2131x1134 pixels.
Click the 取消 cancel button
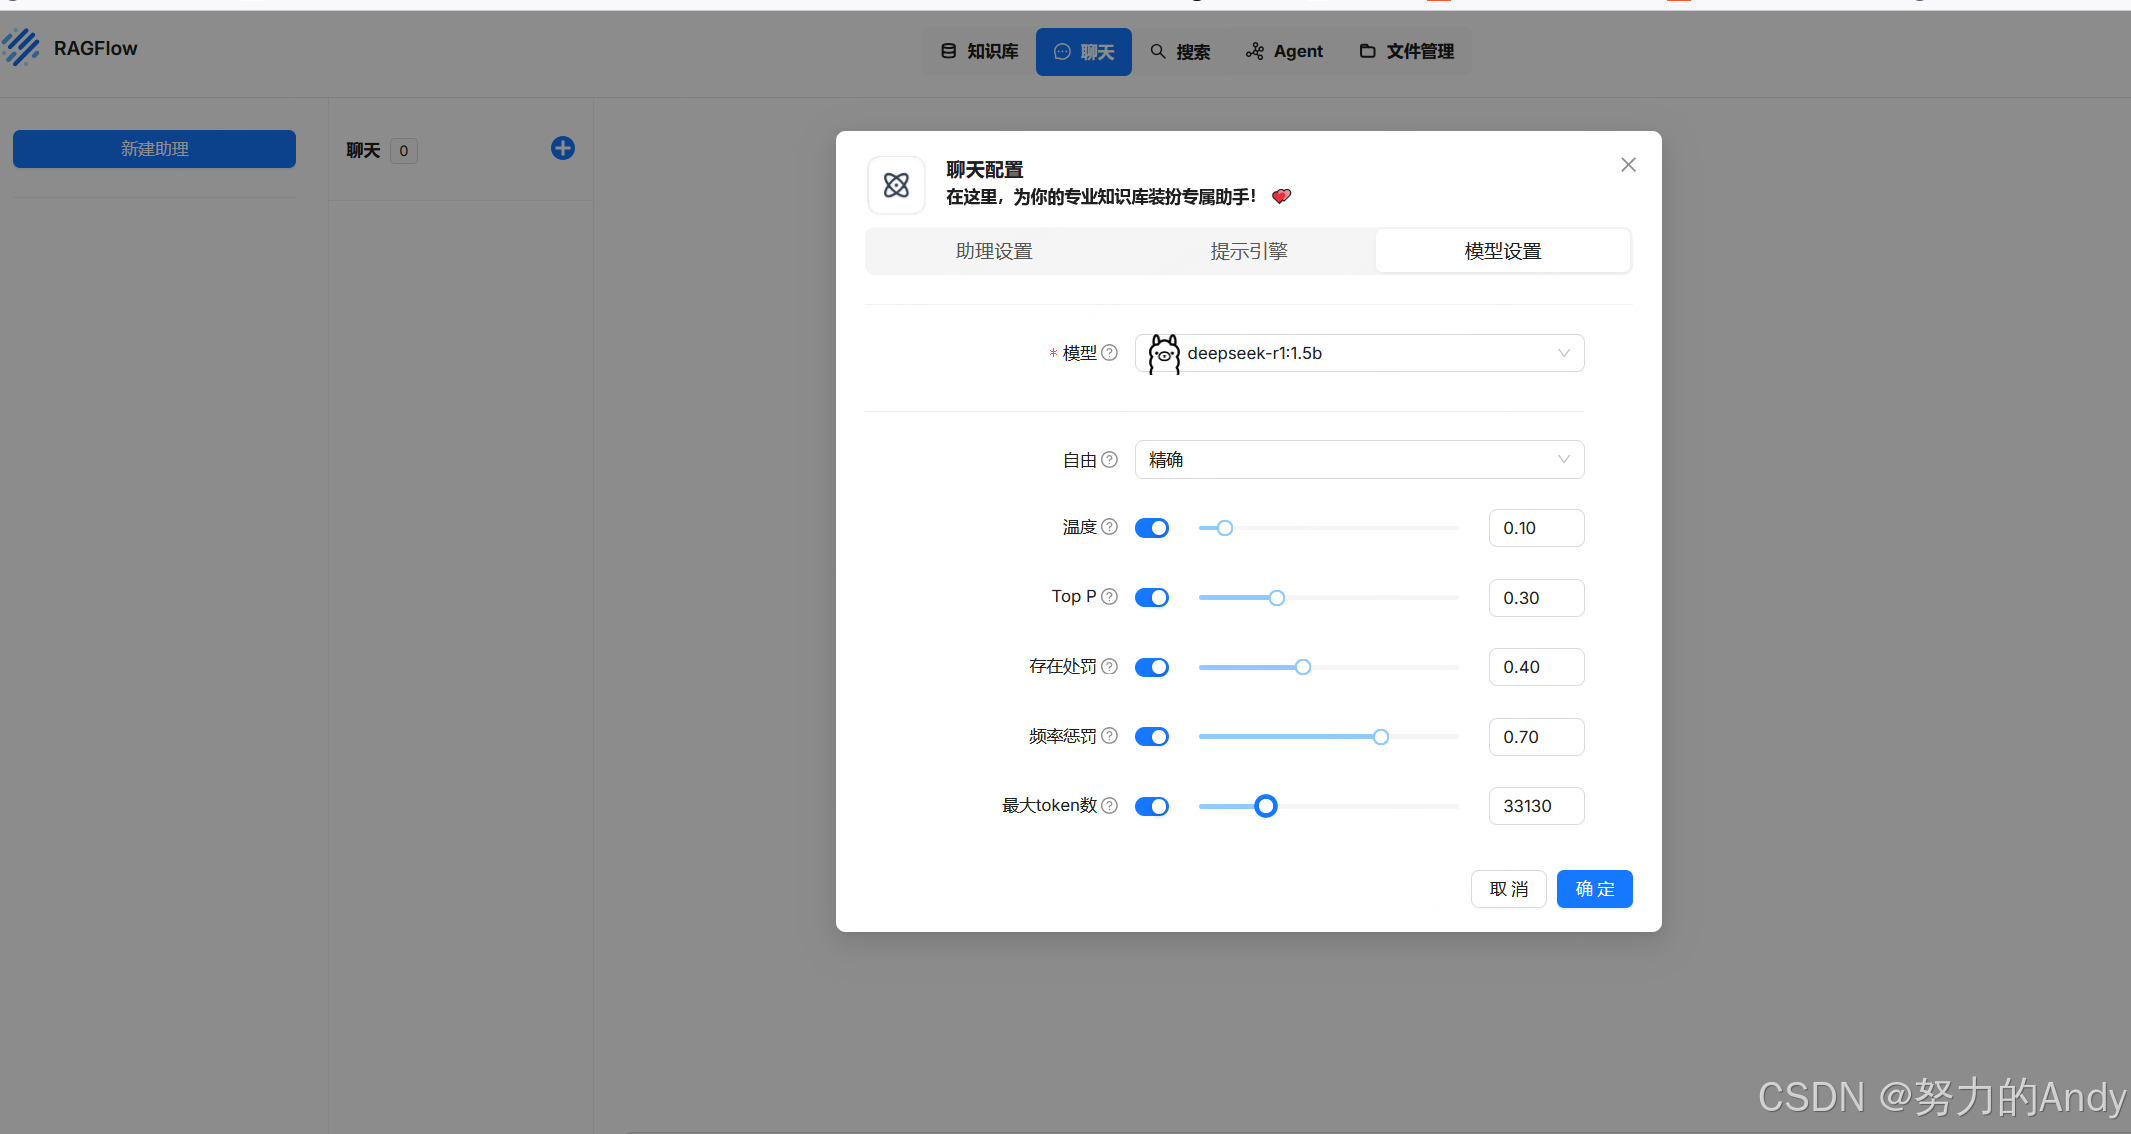pos(1508,889)
